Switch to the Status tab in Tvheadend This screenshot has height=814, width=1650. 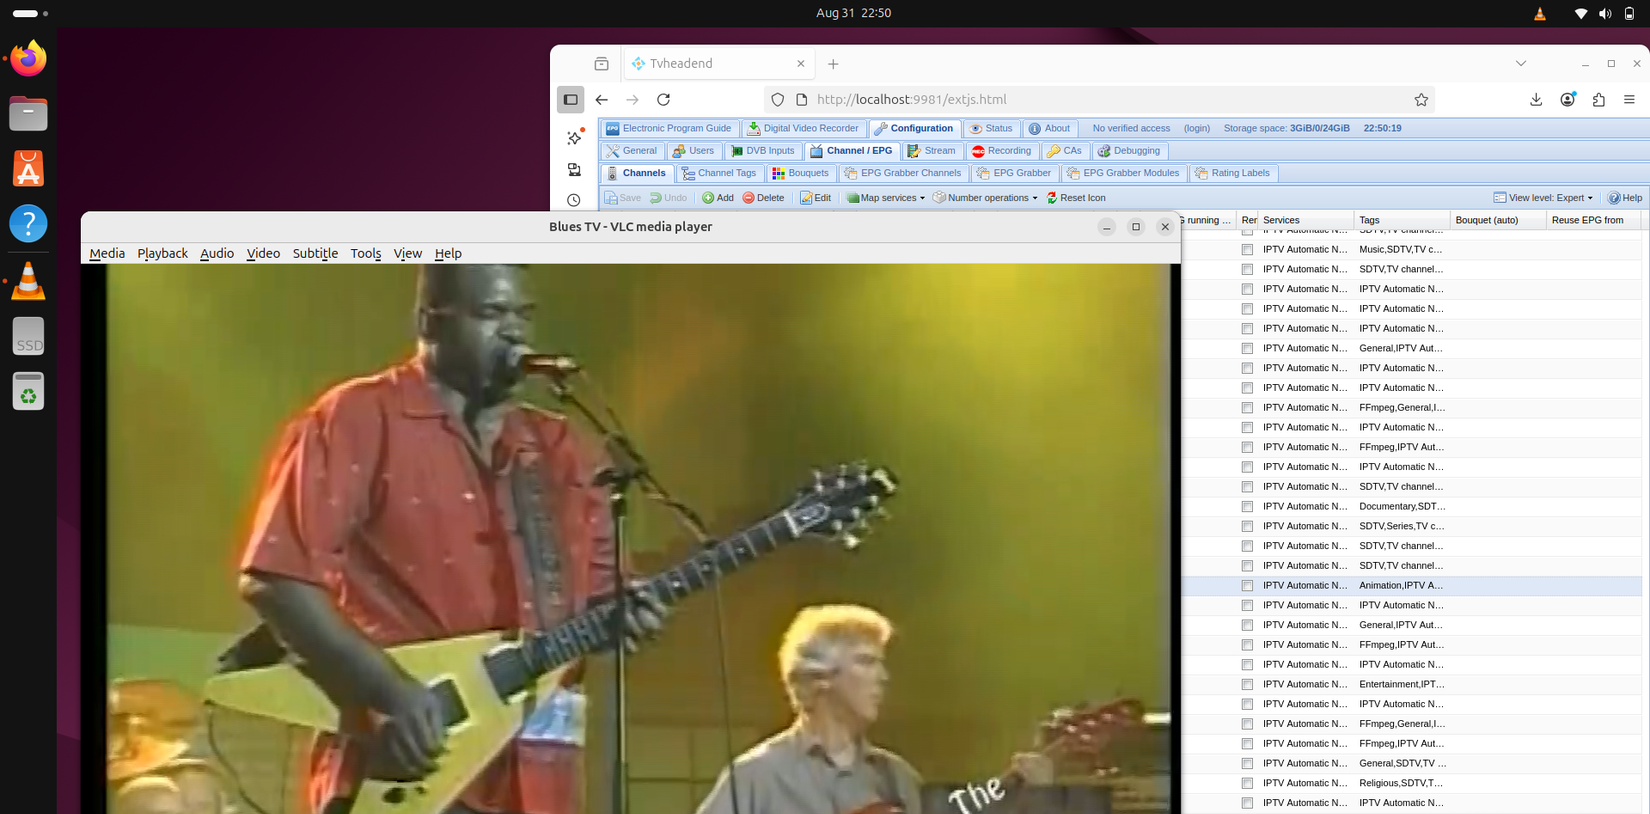click(x=991, y=129)
